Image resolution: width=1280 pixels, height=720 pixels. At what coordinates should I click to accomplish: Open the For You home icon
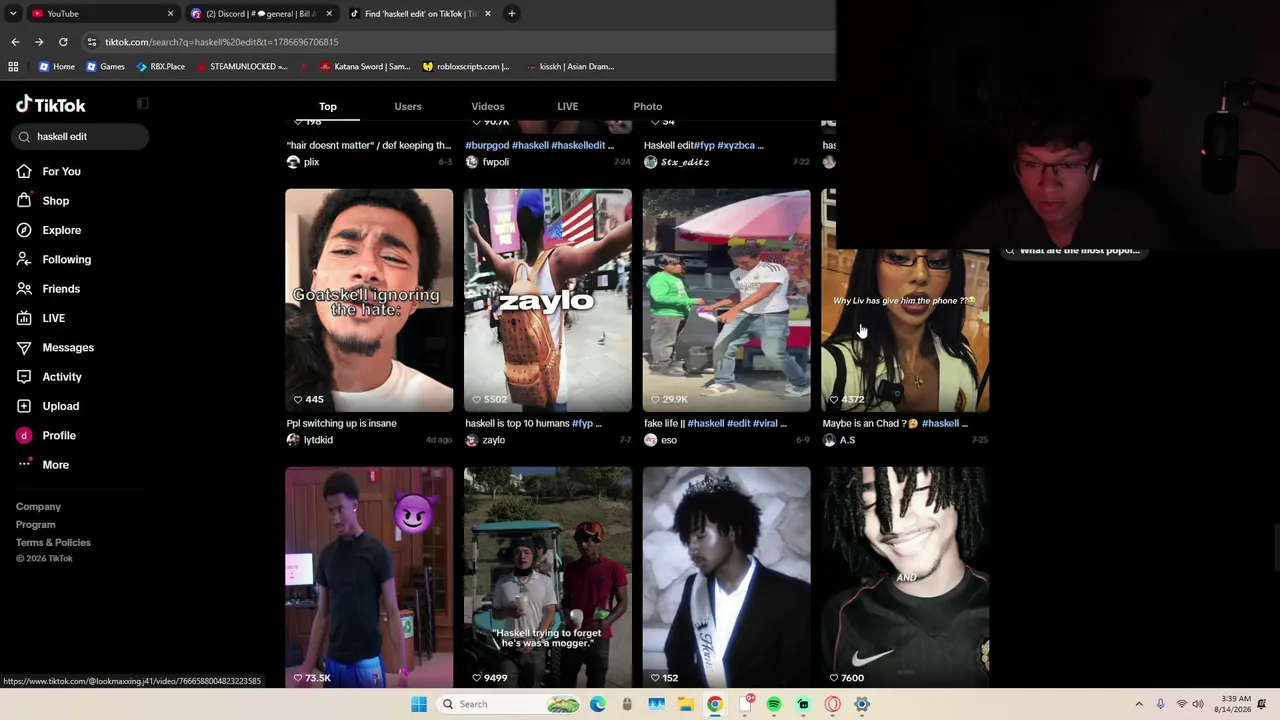(24, 172)
